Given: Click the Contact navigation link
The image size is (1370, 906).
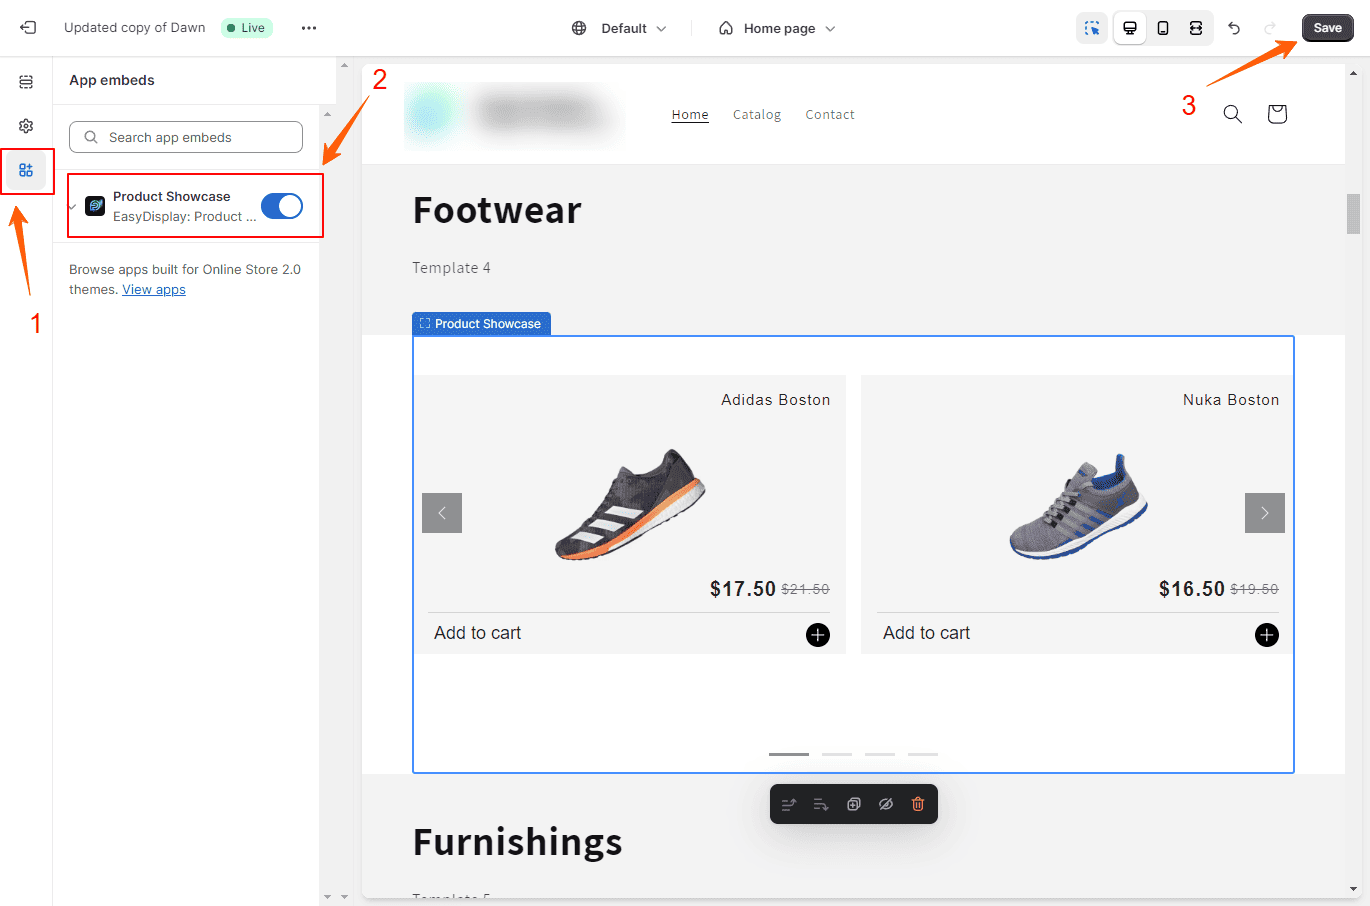Looking at the screenshot, I should (x=830, y=115).
